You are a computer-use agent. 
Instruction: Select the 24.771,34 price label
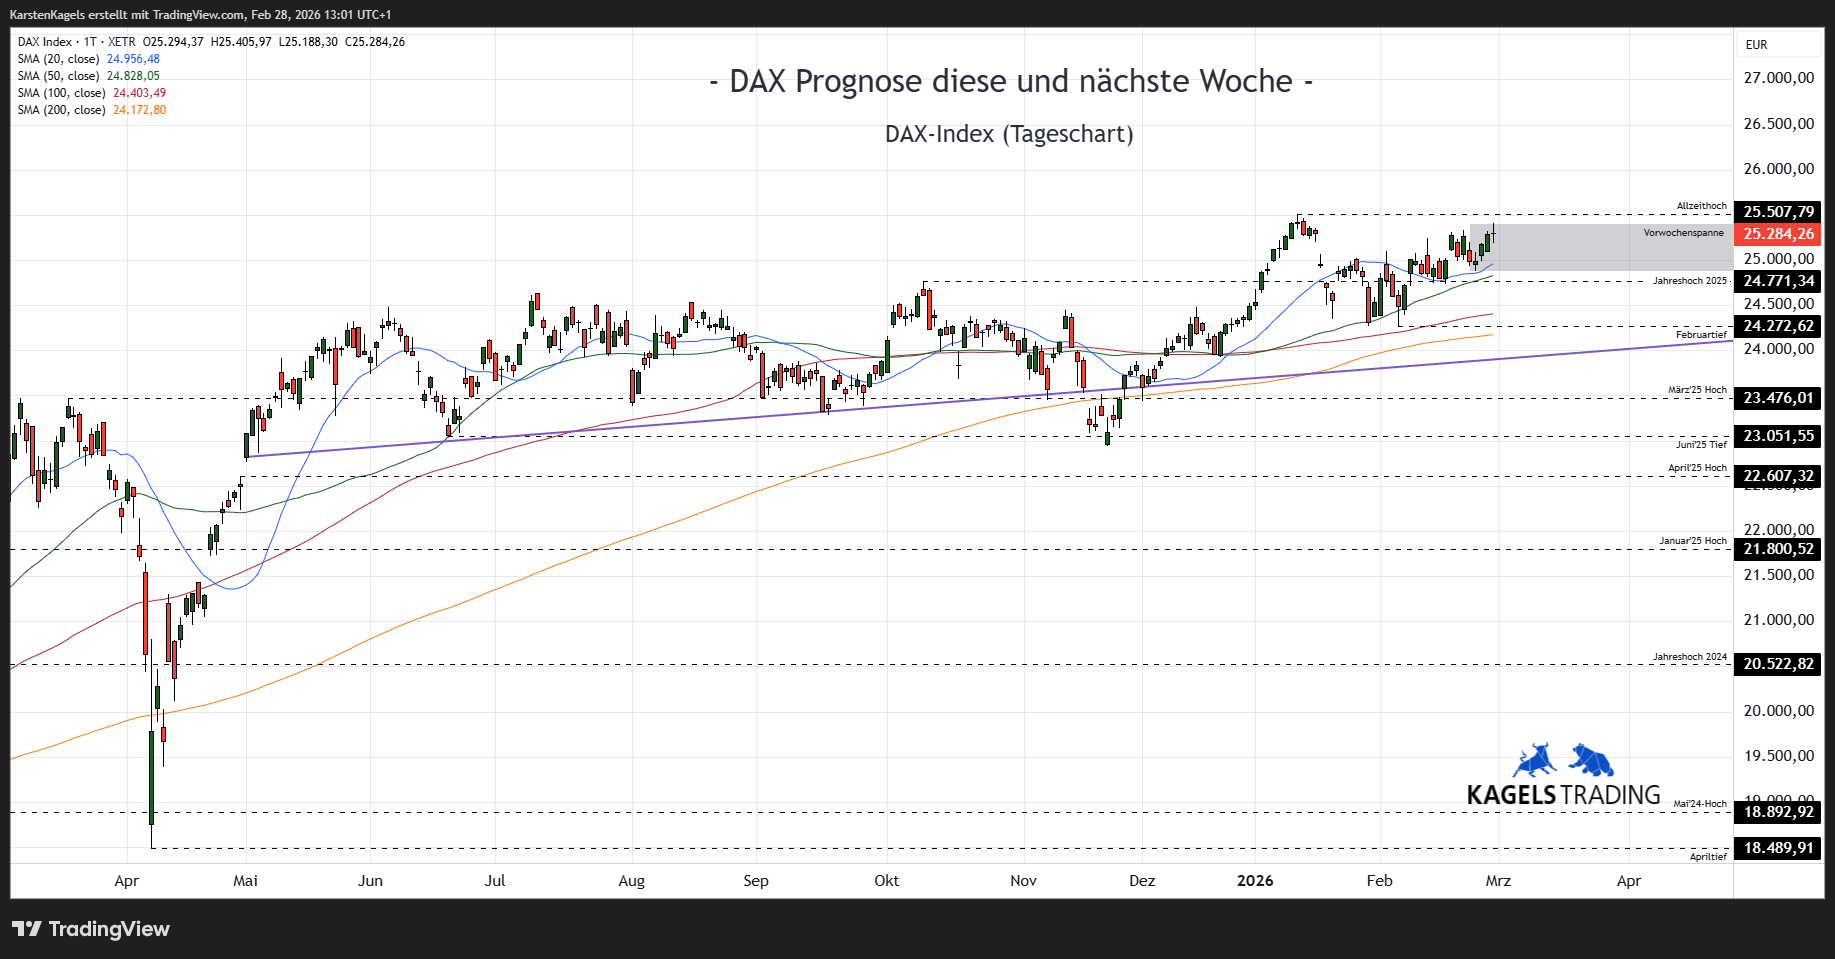pyautogui.click(x=1778, y=281)
